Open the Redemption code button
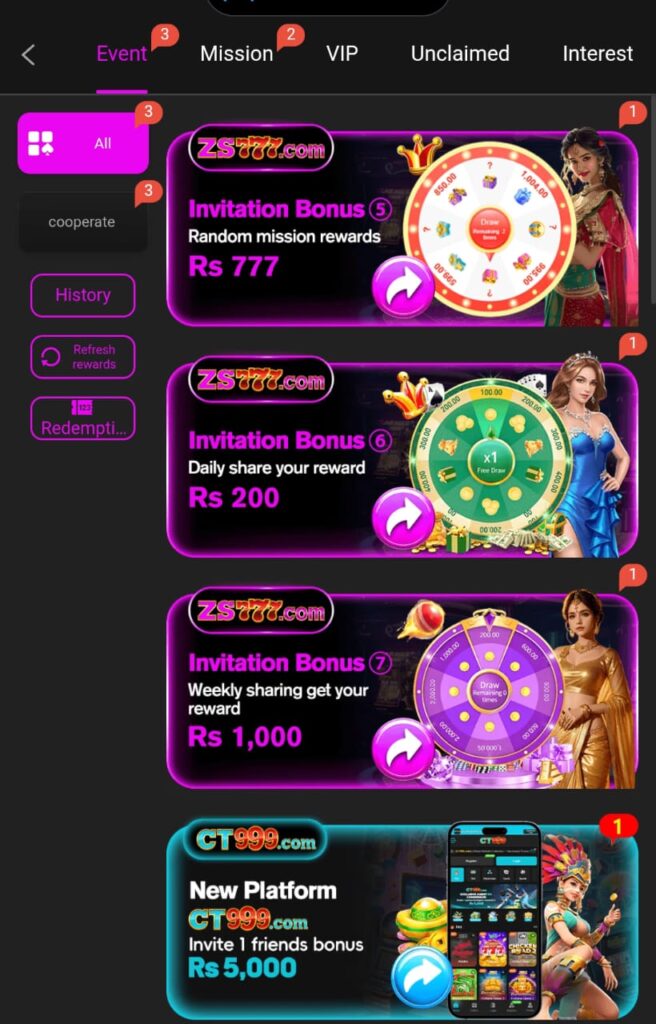 pyautogui.click(x=83, y=418)
